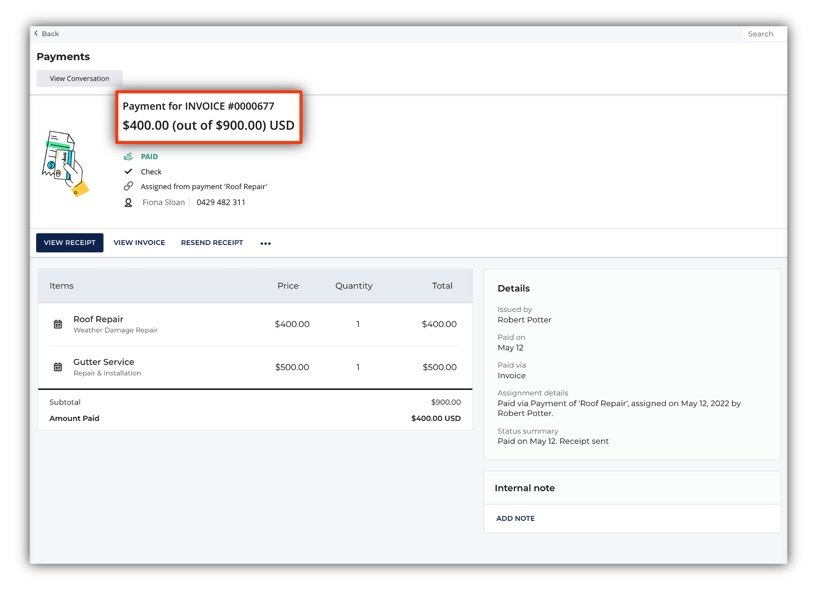Click 'Assigned from payment Roof Repair' text

(204, 186)
